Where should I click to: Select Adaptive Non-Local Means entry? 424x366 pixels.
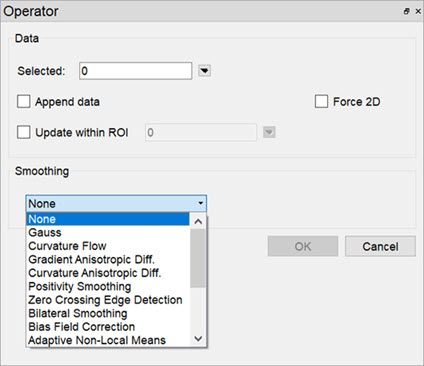click(x=108, y=340)
